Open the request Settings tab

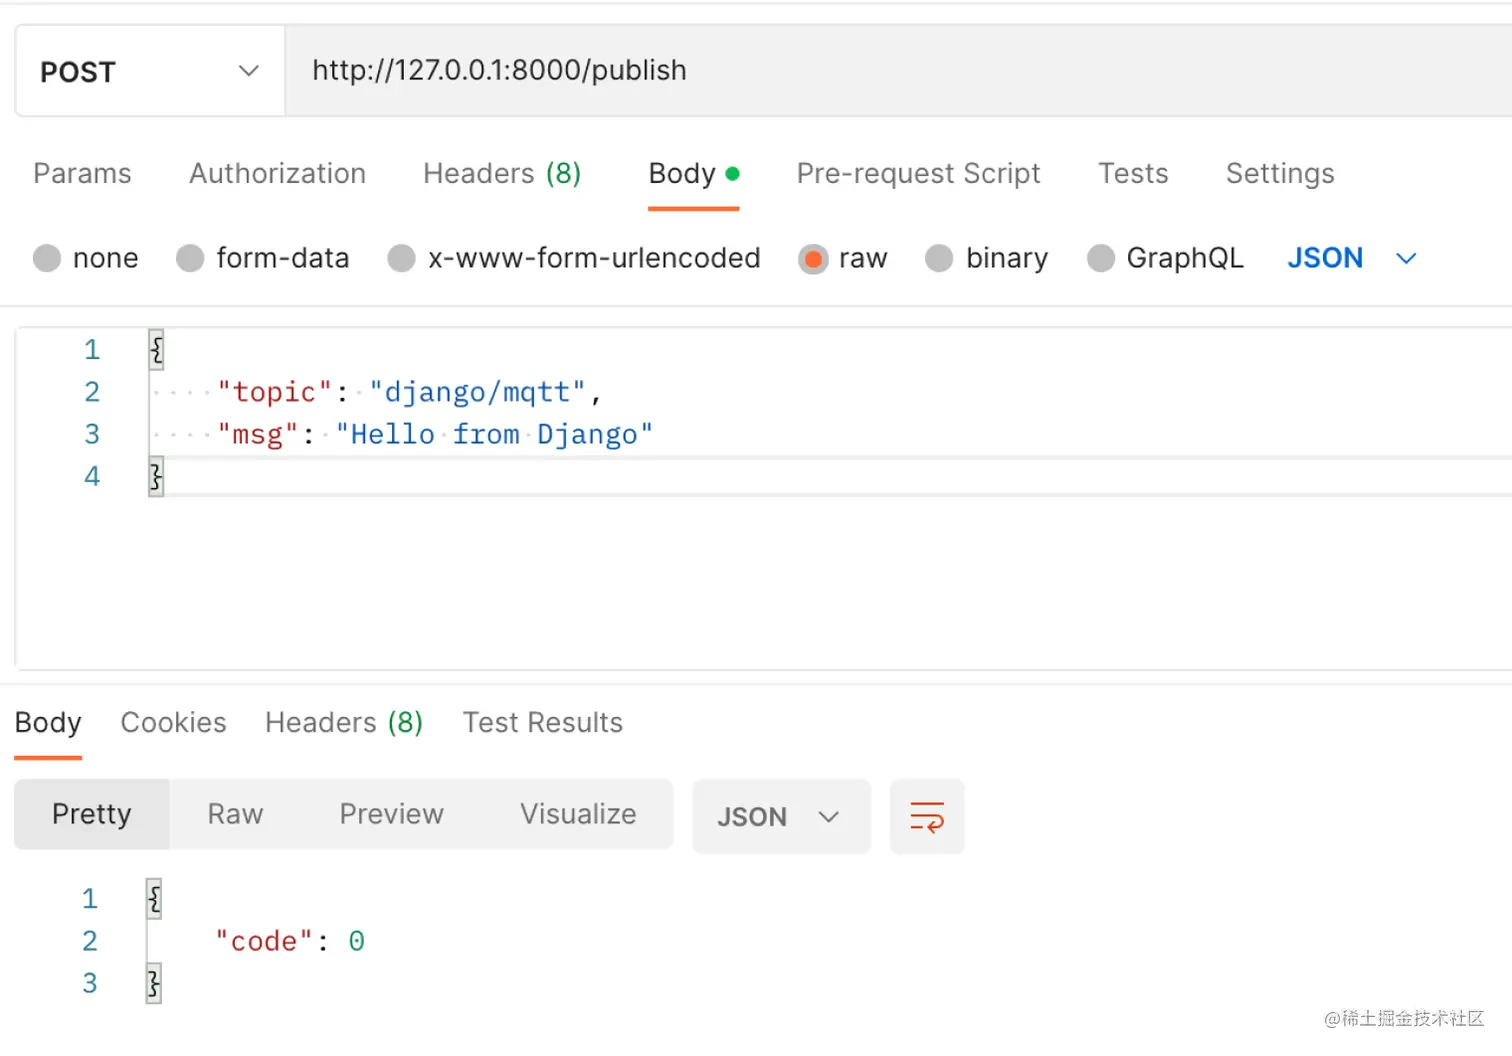pos(1279,174)
